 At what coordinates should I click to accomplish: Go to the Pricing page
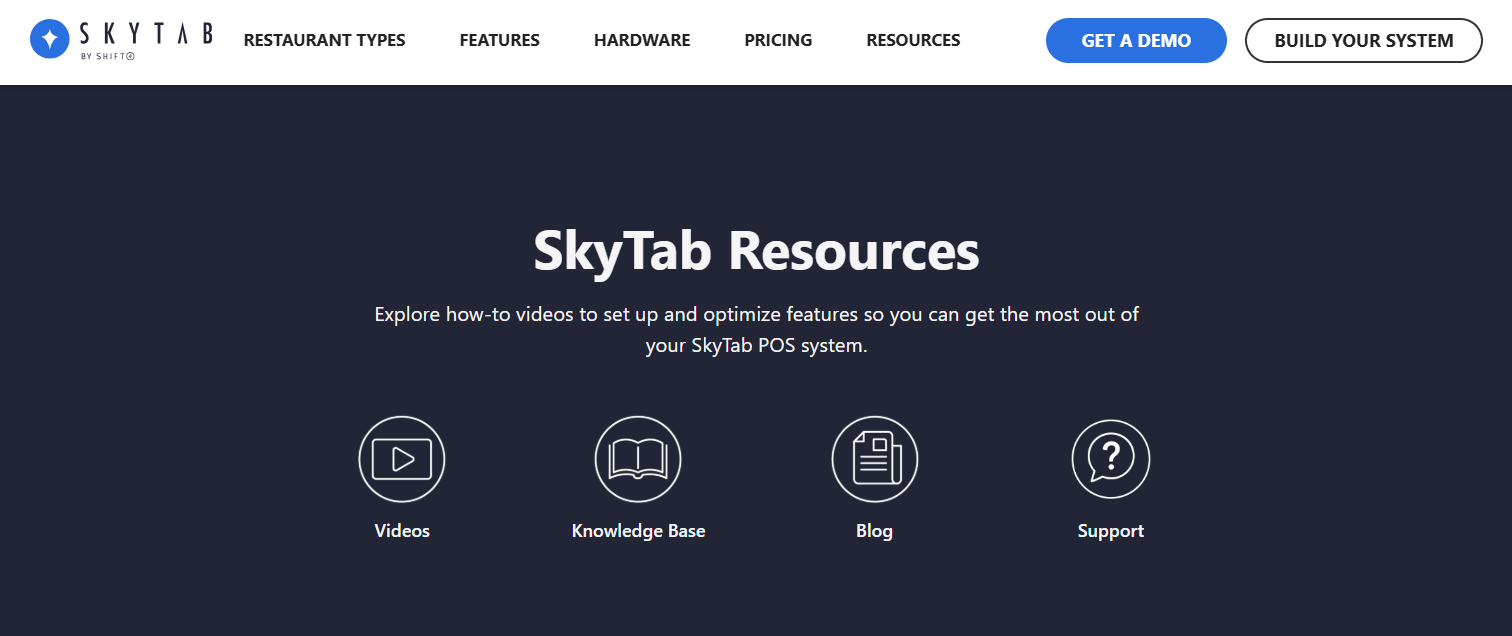tap(778, 41)
